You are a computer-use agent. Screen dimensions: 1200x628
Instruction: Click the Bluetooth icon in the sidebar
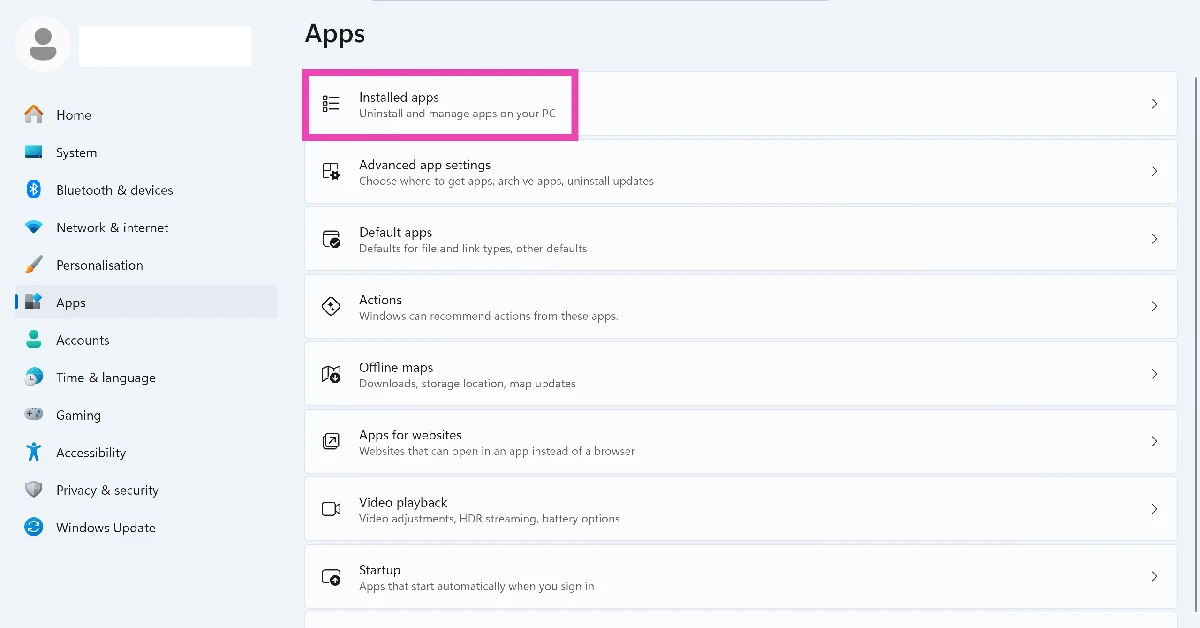(x=34, y=189)
